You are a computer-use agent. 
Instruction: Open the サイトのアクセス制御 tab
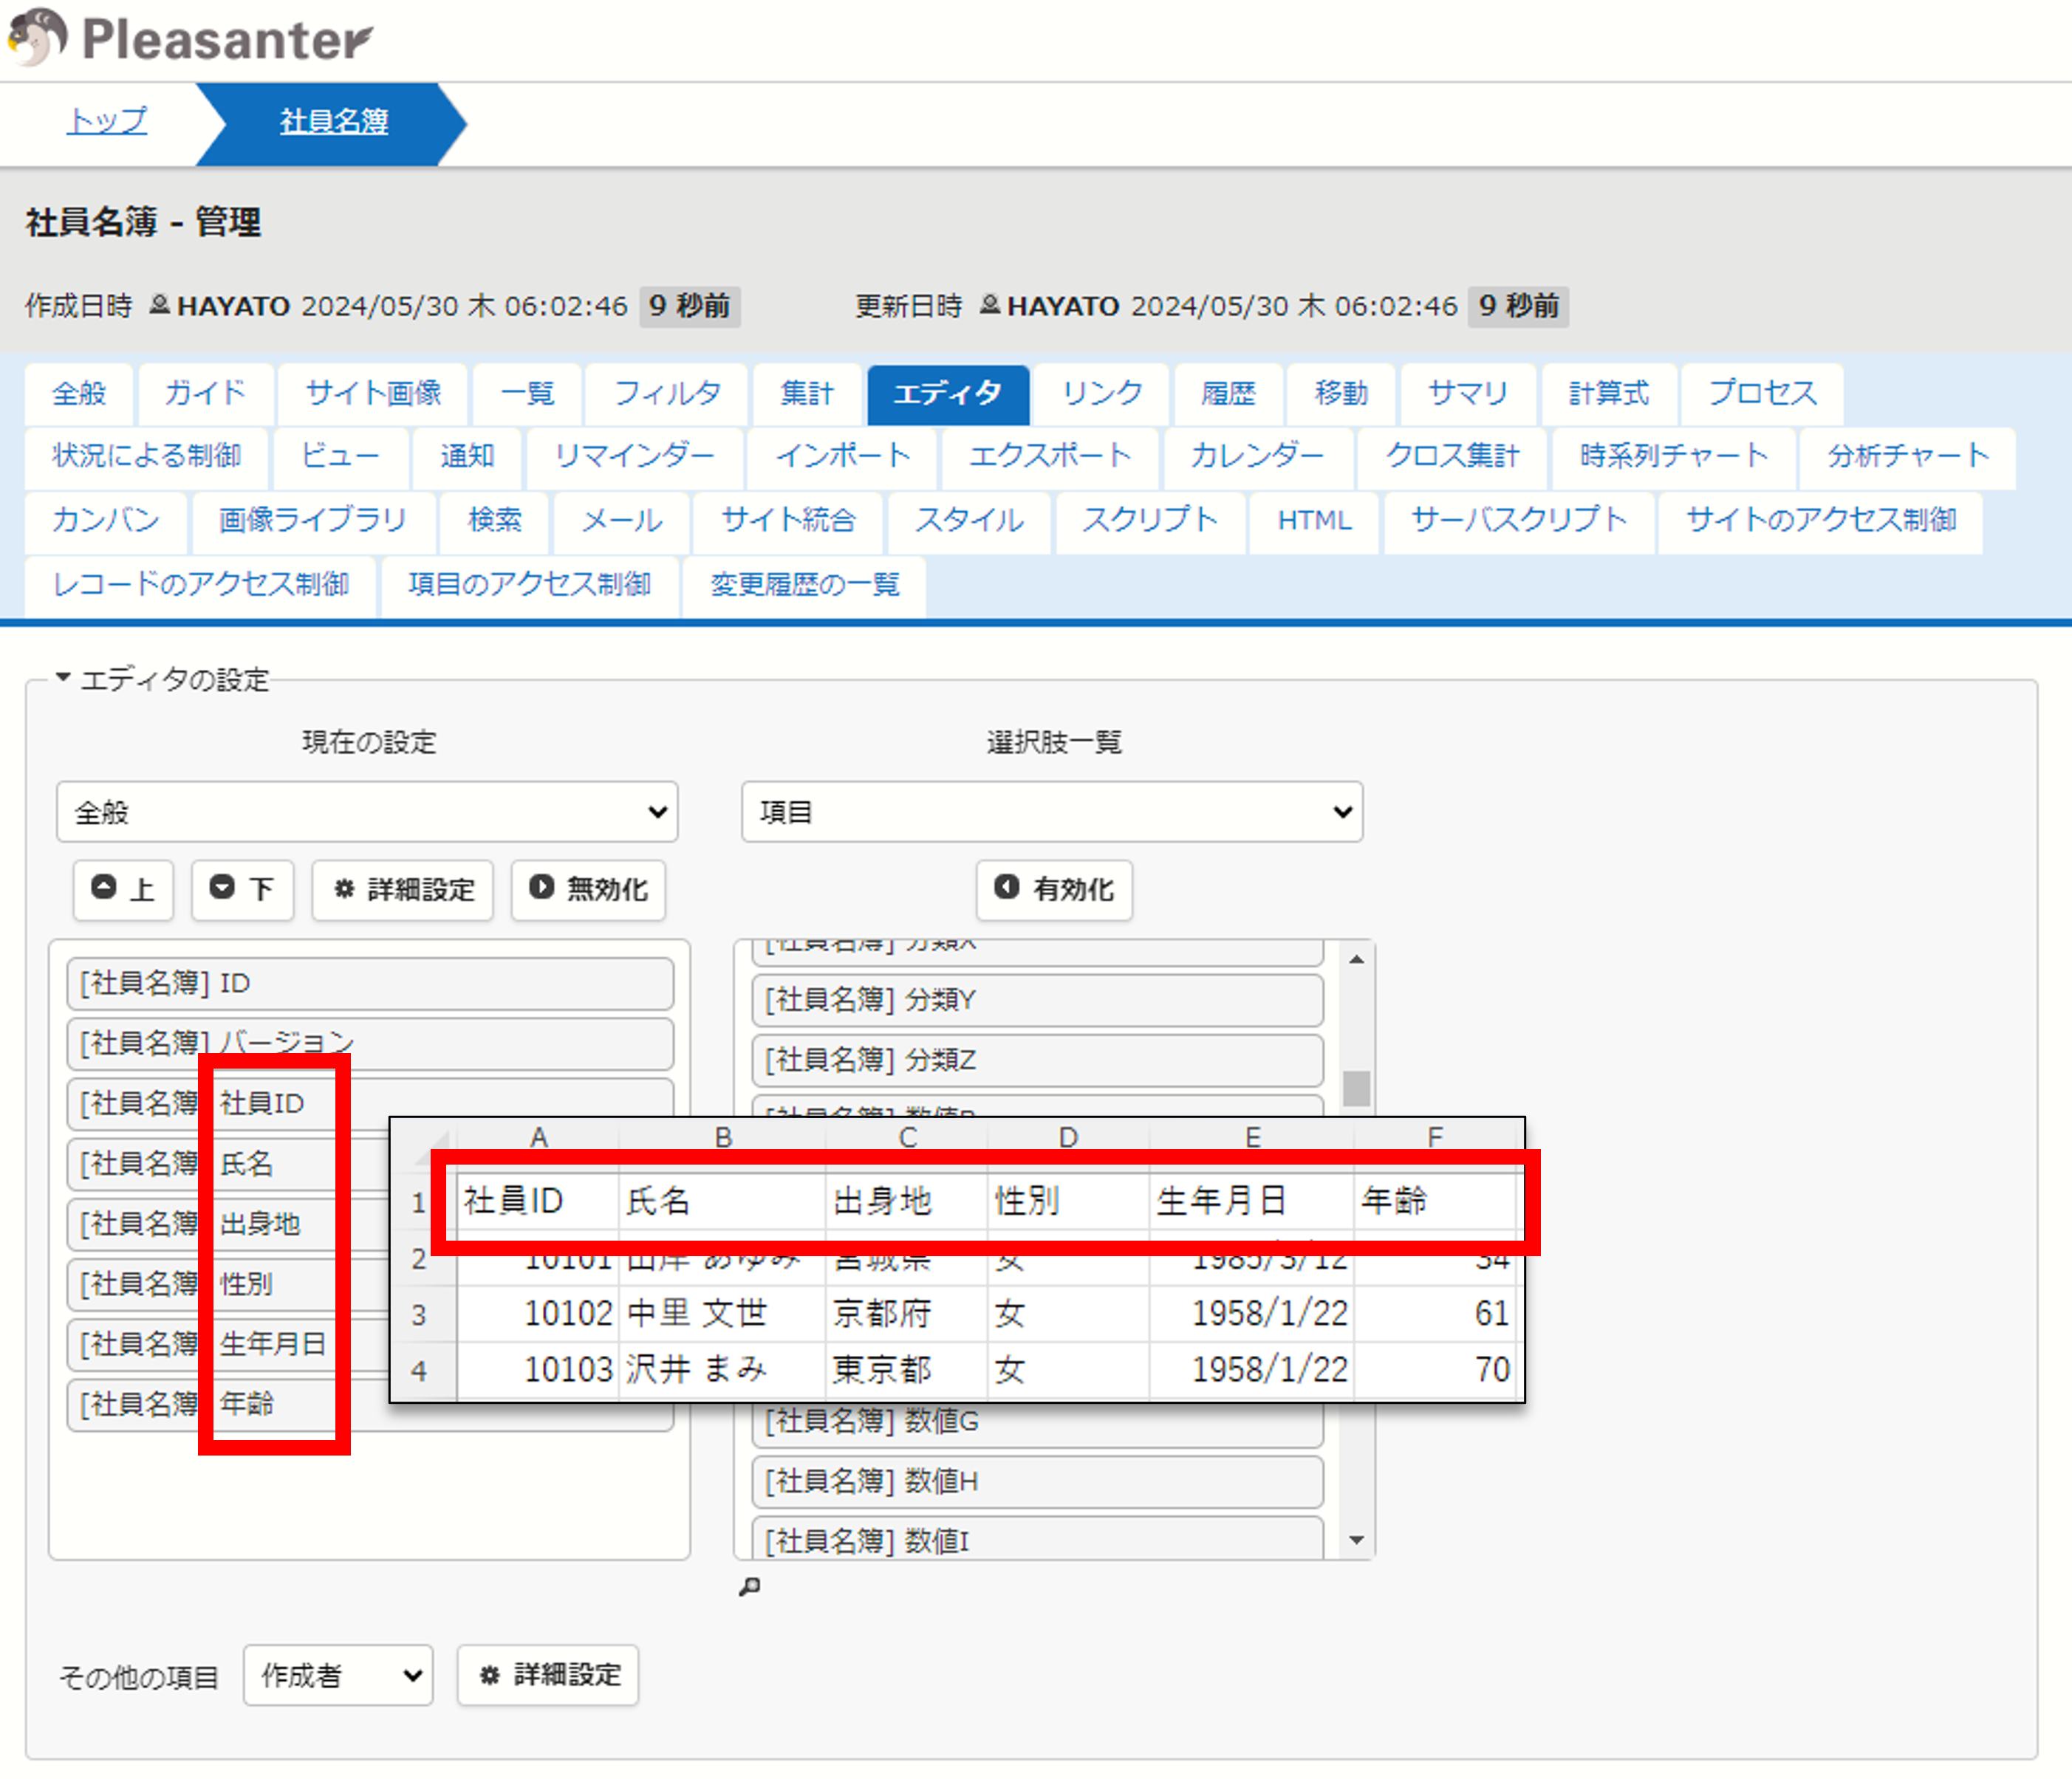click(1821, 521)
